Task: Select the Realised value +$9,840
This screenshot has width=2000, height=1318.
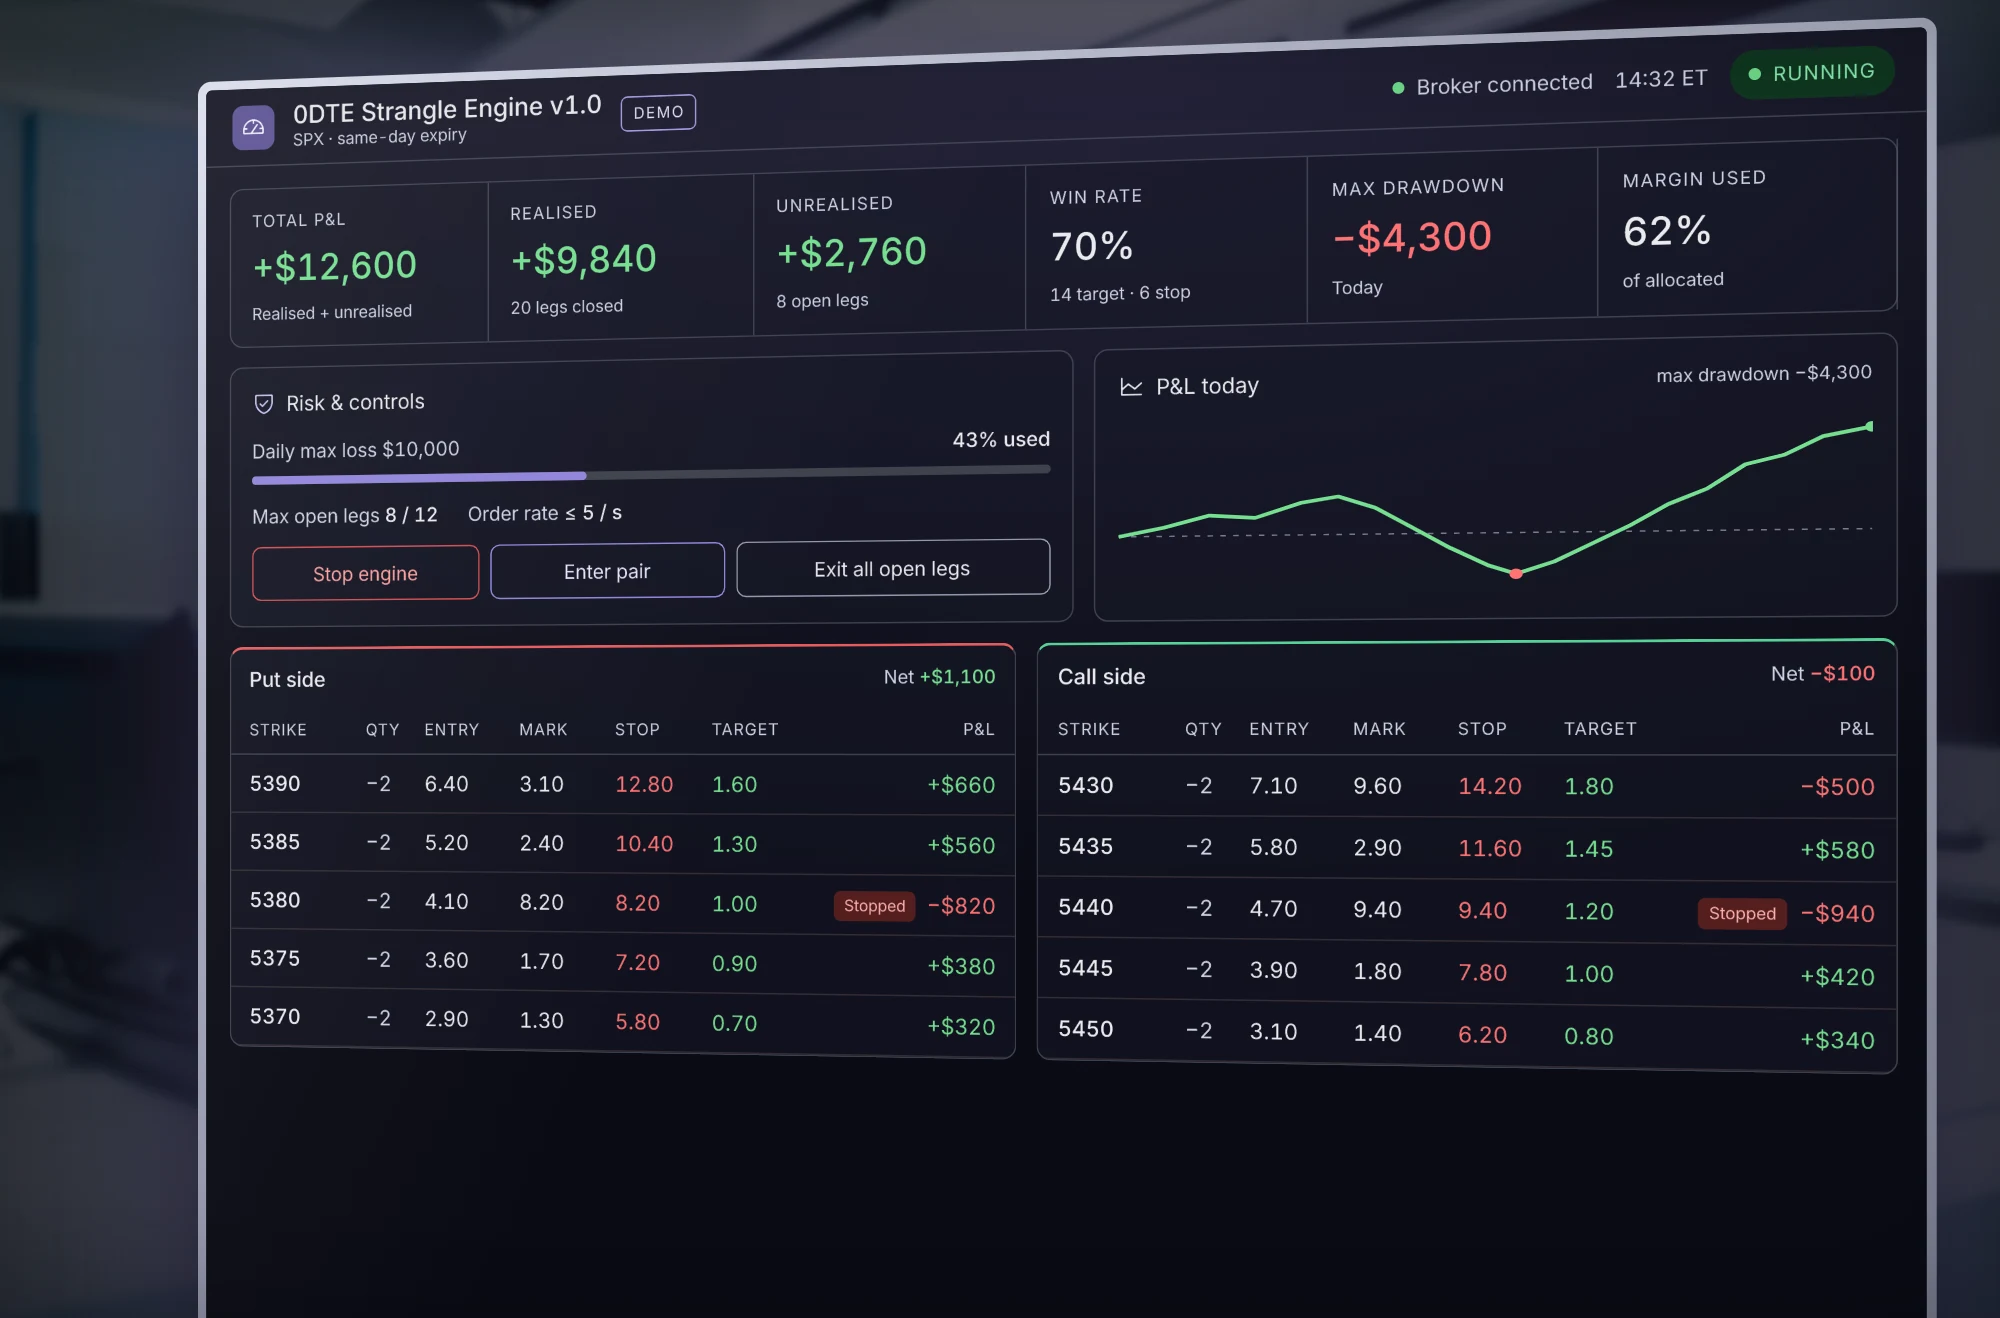Action: click(x=583, y=259)
